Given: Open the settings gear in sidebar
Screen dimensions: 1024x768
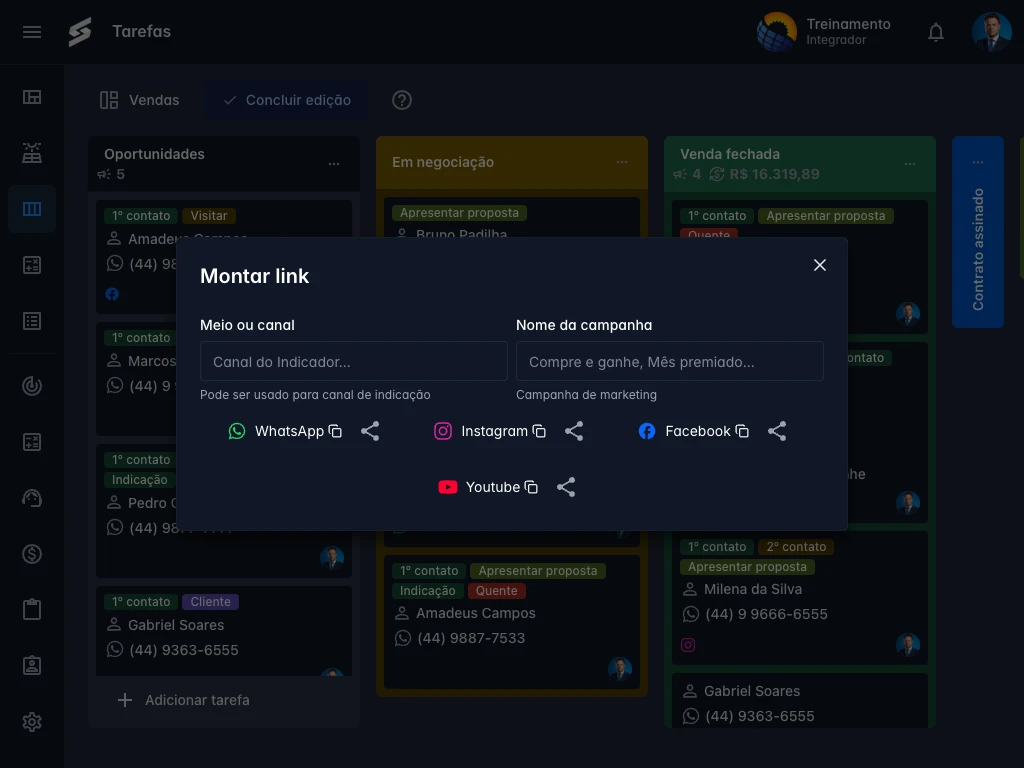Looking at the screenshot, I should [32, 722].
